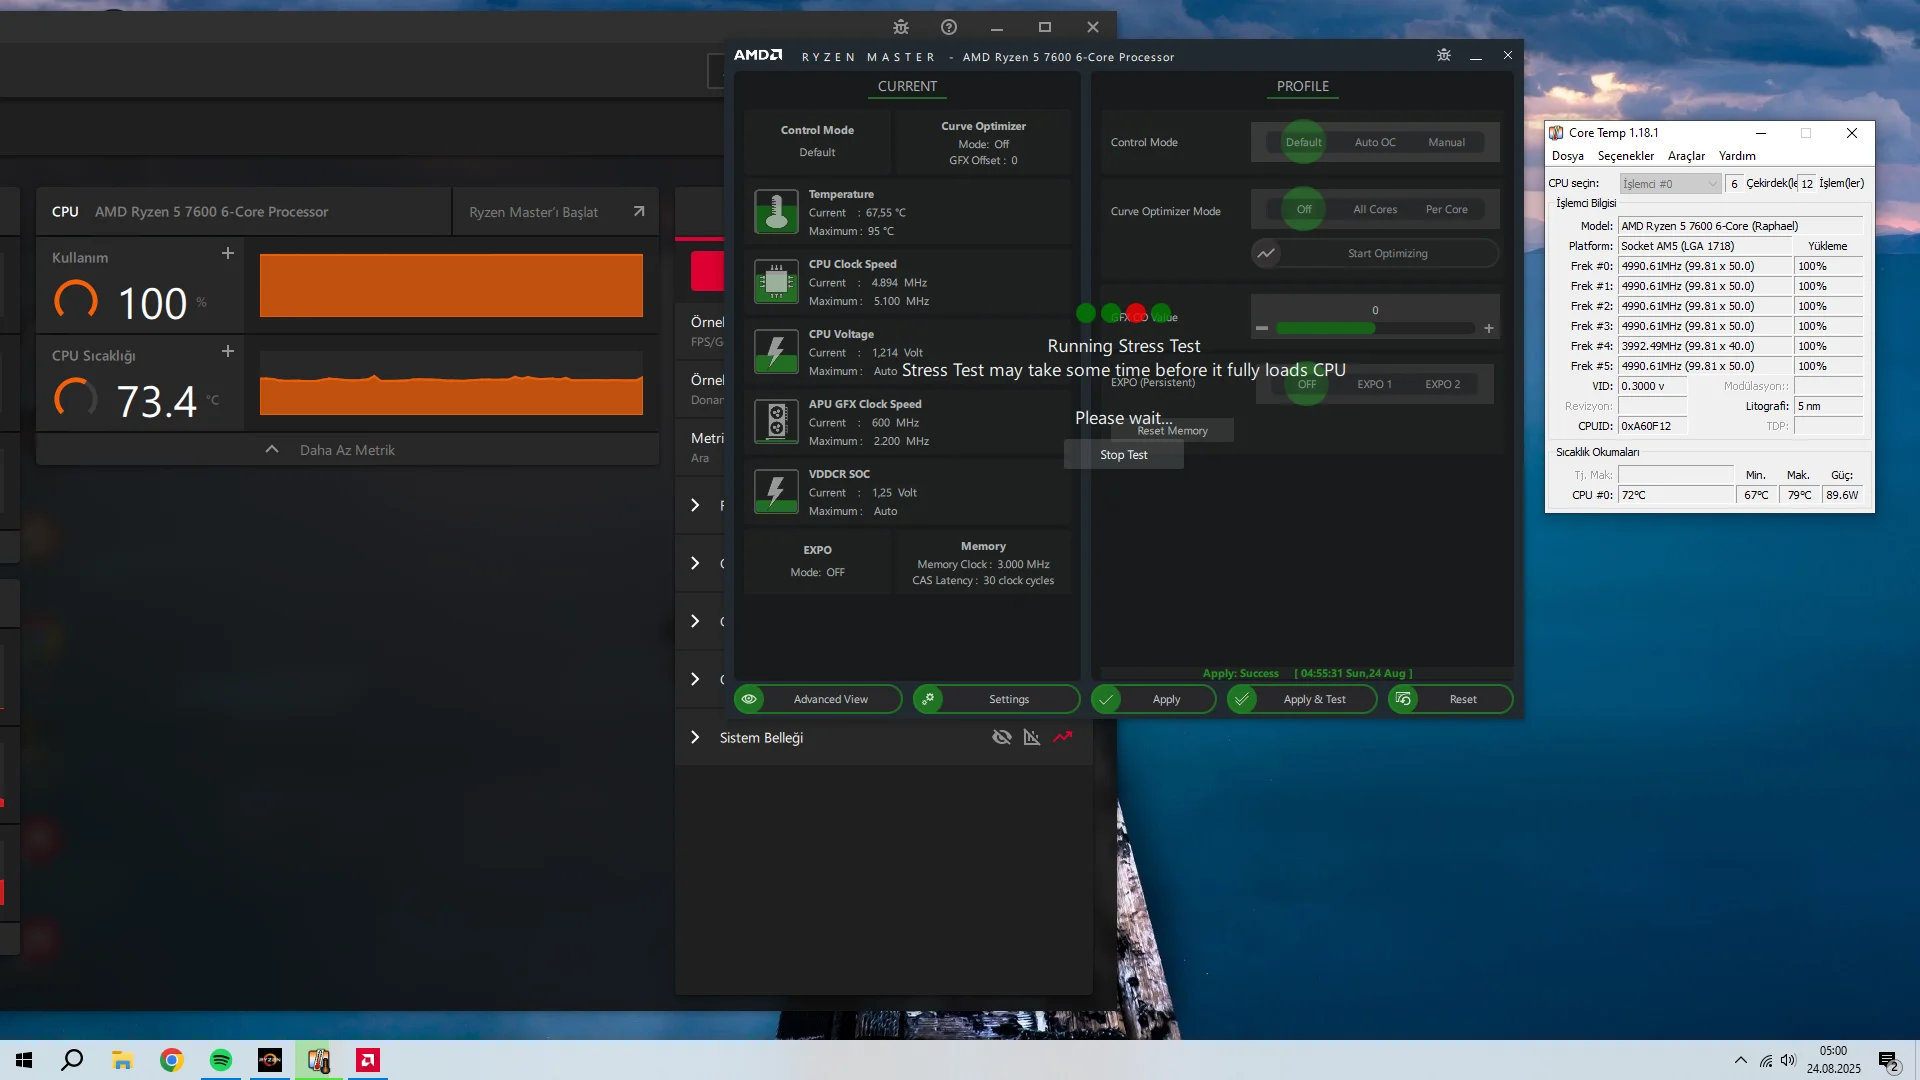Click the Start Optimizing graph icon
This screenshot has width=1920, height=1080.
pos(1266,253)
